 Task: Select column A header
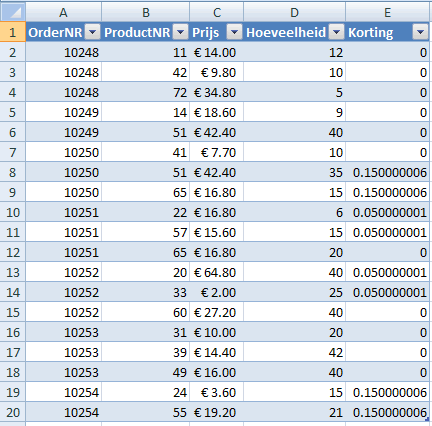[x=63, y=12]
